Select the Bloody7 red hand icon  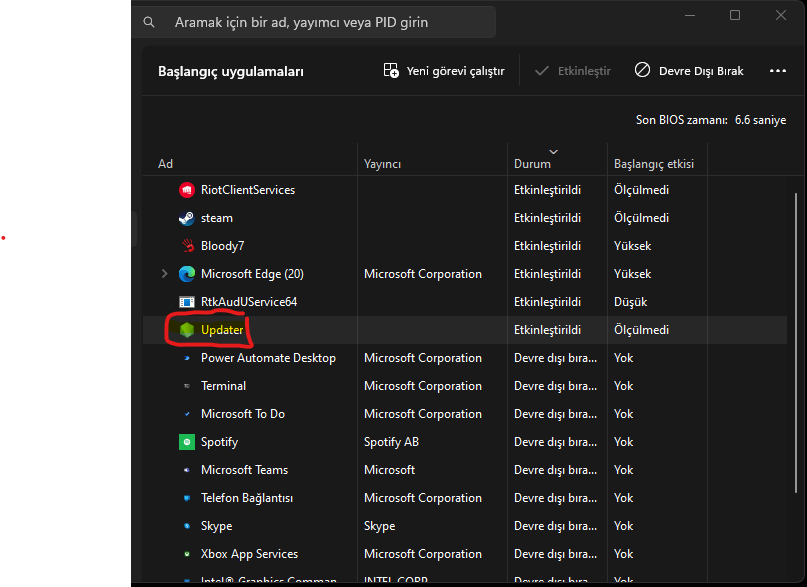tap(187, 246)
